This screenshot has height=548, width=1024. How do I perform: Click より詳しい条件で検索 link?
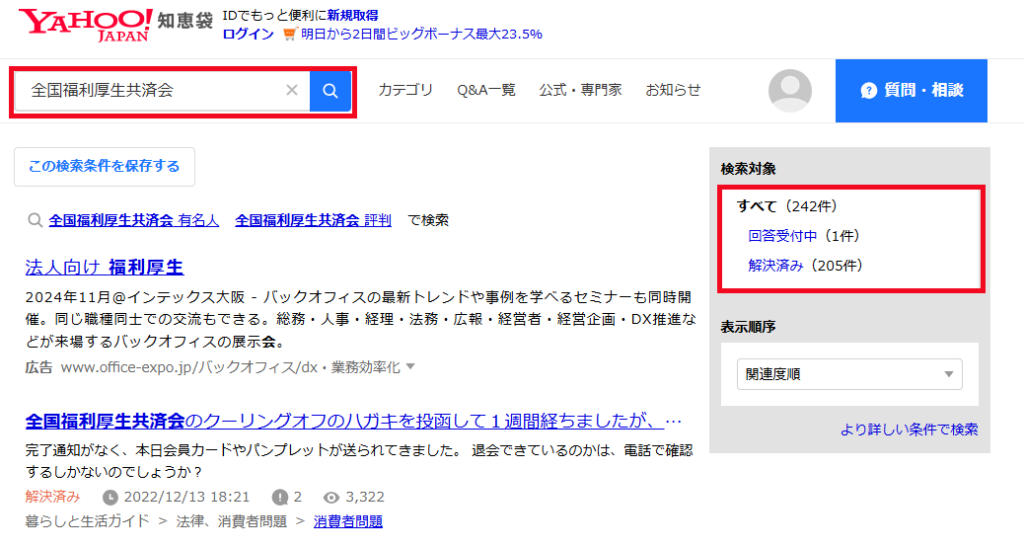click(909, 429)
